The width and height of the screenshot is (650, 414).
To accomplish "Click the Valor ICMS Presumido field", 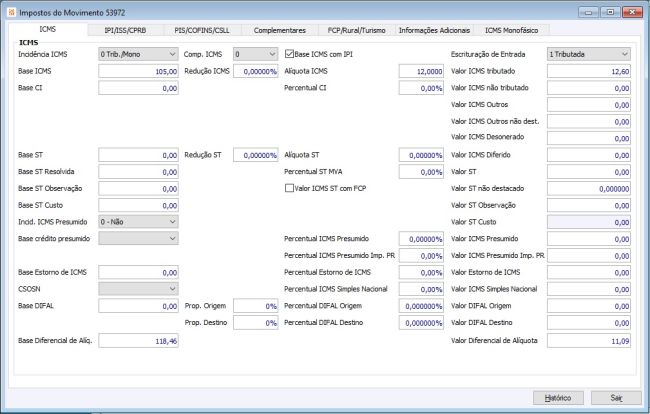I will click(x=589, y=239).
